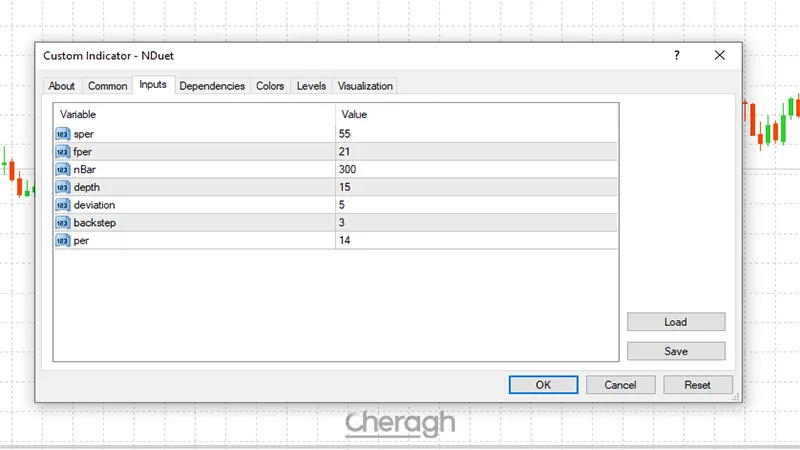Open the Common tab

pos(107,86)
